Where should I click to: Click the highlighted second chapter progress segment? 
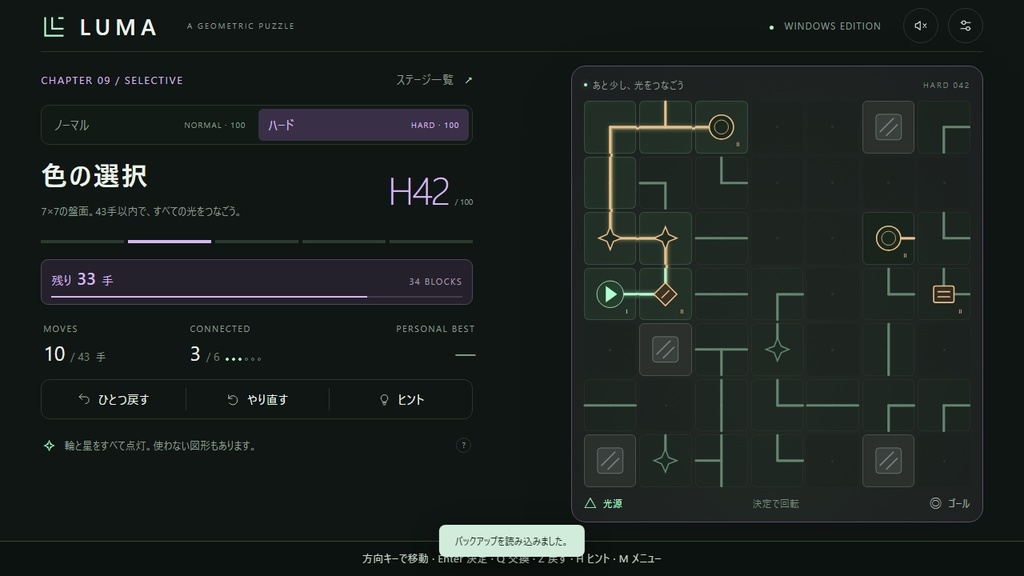(x=169, y=241)
